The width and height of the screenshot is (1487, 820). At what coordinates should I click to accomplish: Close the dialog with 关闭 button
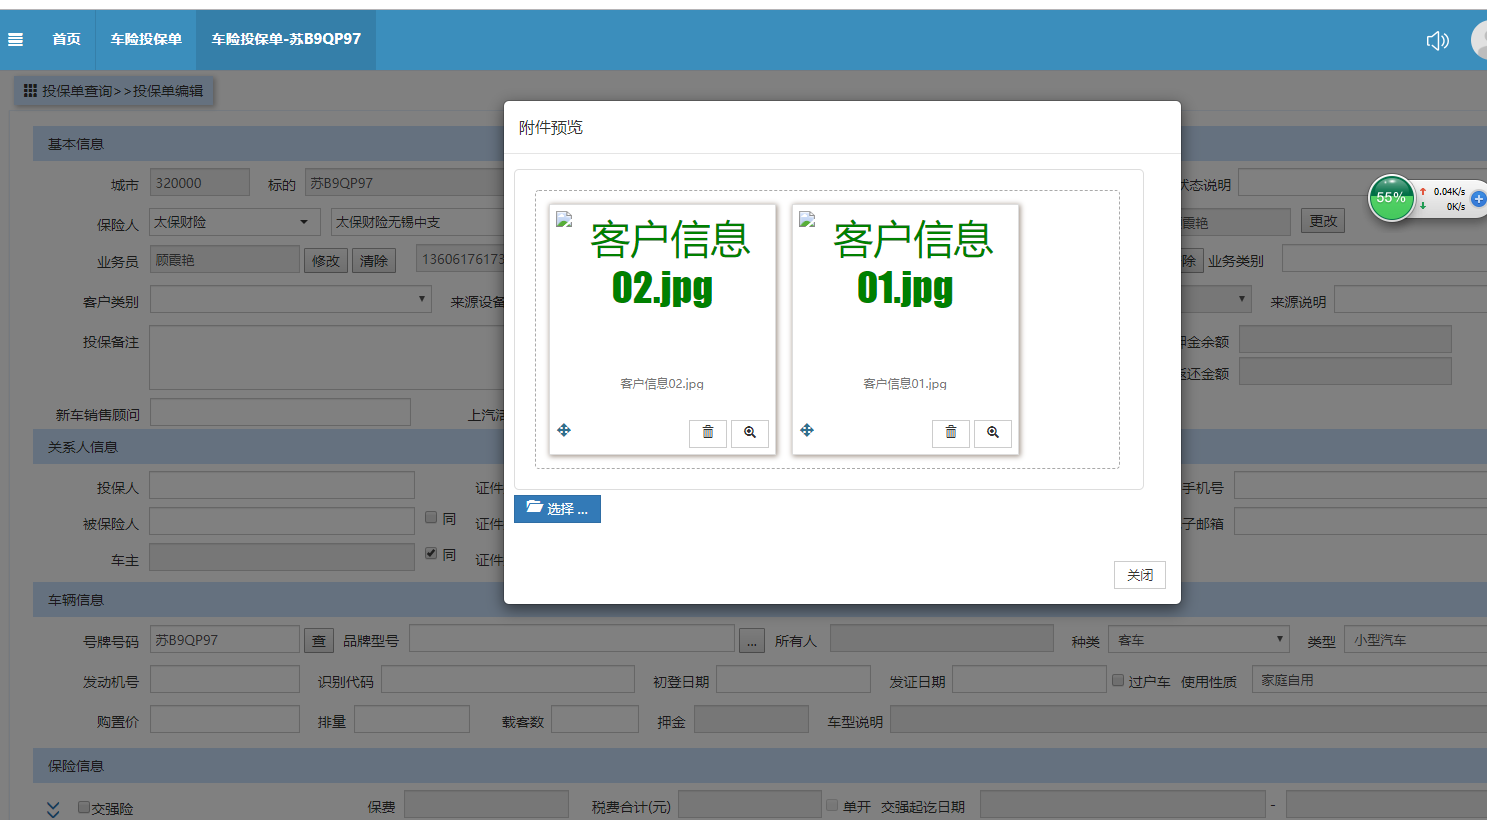[1139, 575]
